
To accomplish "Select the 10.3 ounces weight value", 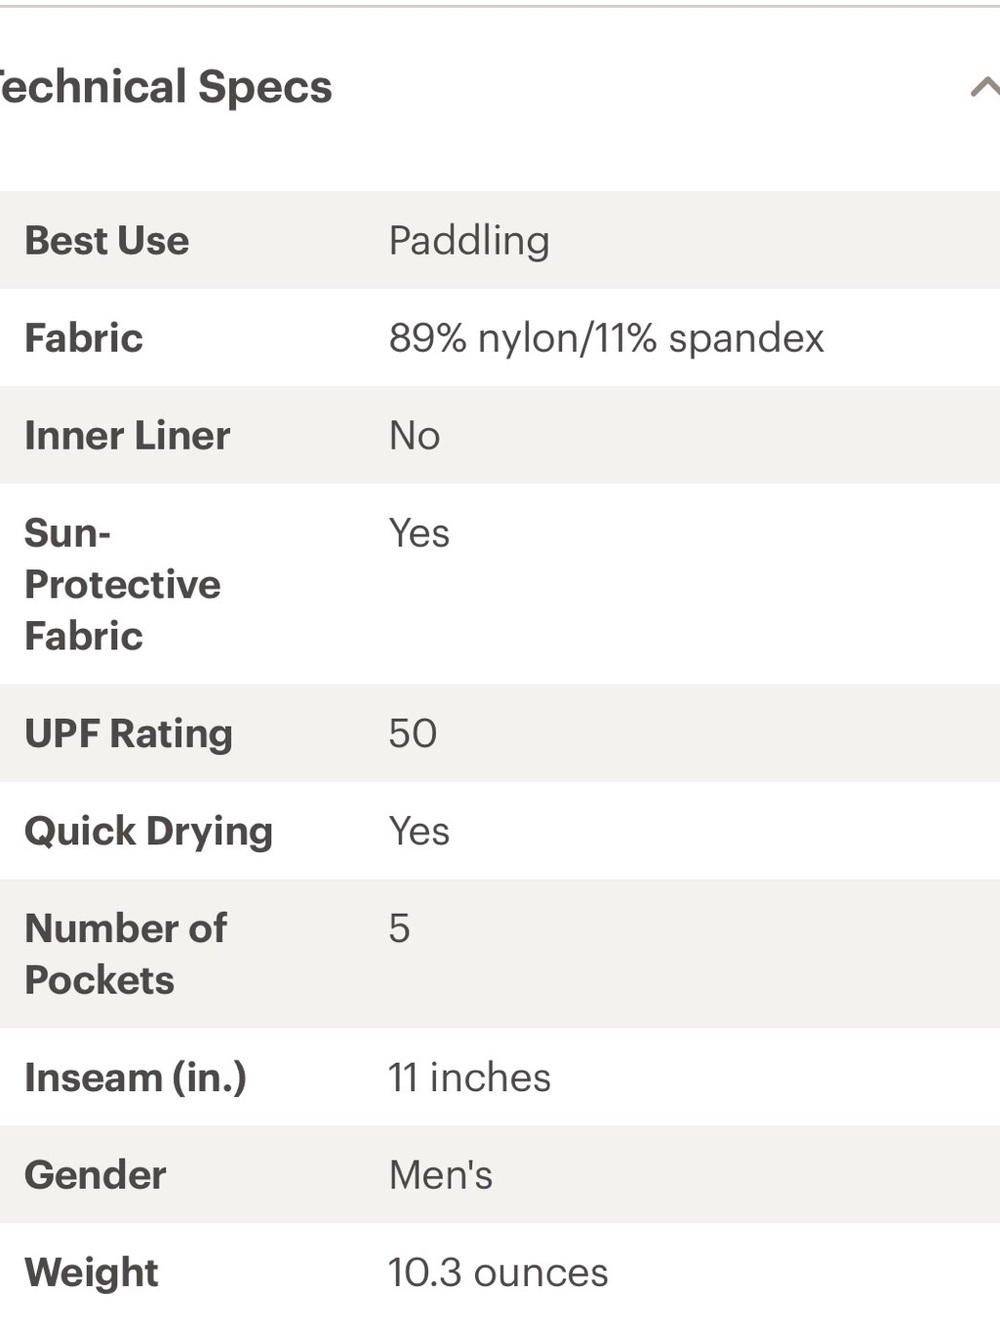I will click(498, 1272).
